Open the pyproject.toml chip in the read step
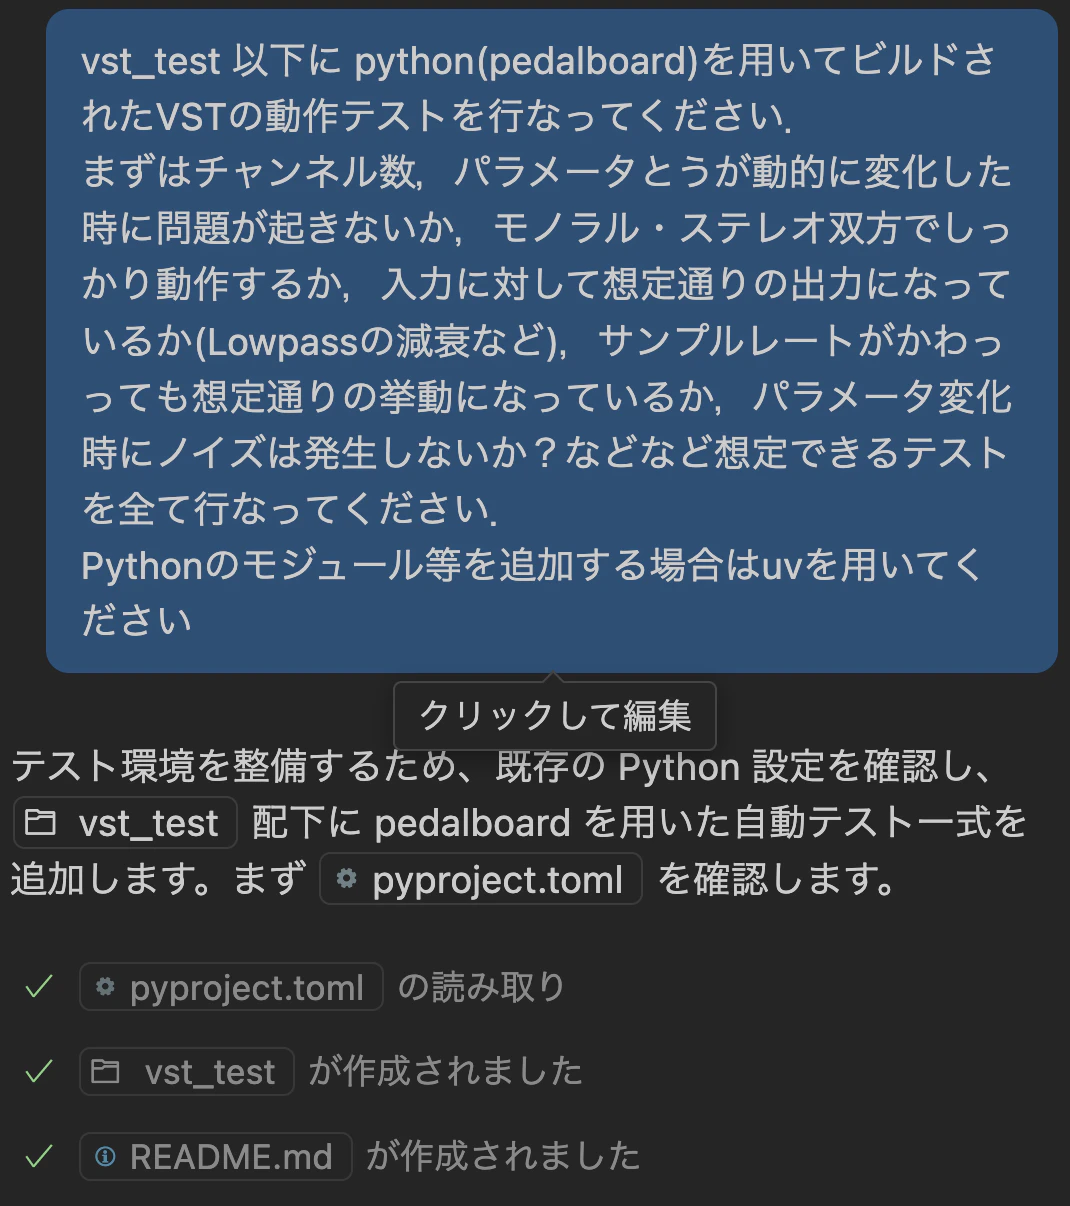 (x=231, y=986)
